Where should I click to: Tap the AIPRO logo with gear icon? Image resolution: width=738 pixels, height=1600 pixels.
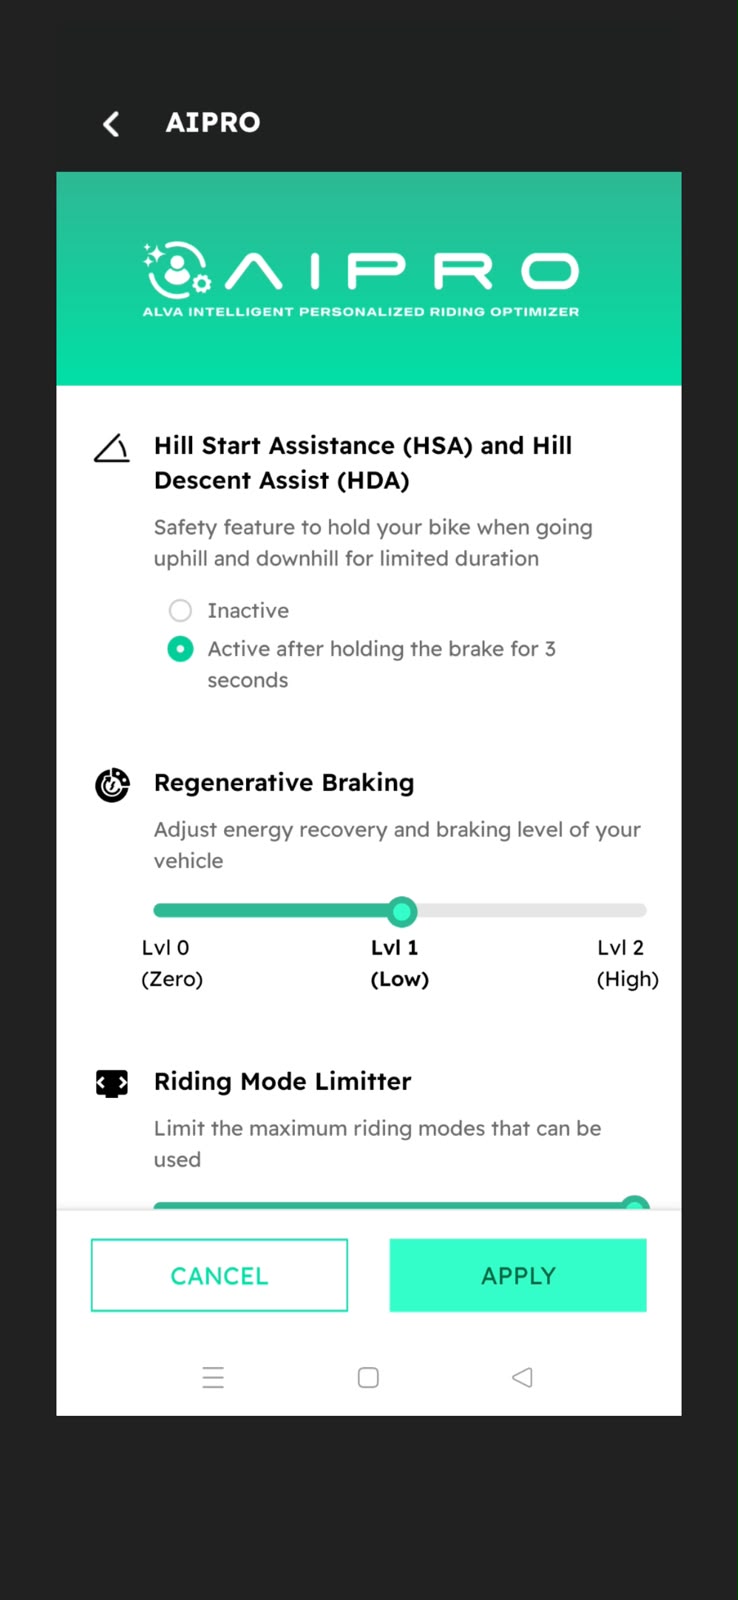[x=177, y=270]
